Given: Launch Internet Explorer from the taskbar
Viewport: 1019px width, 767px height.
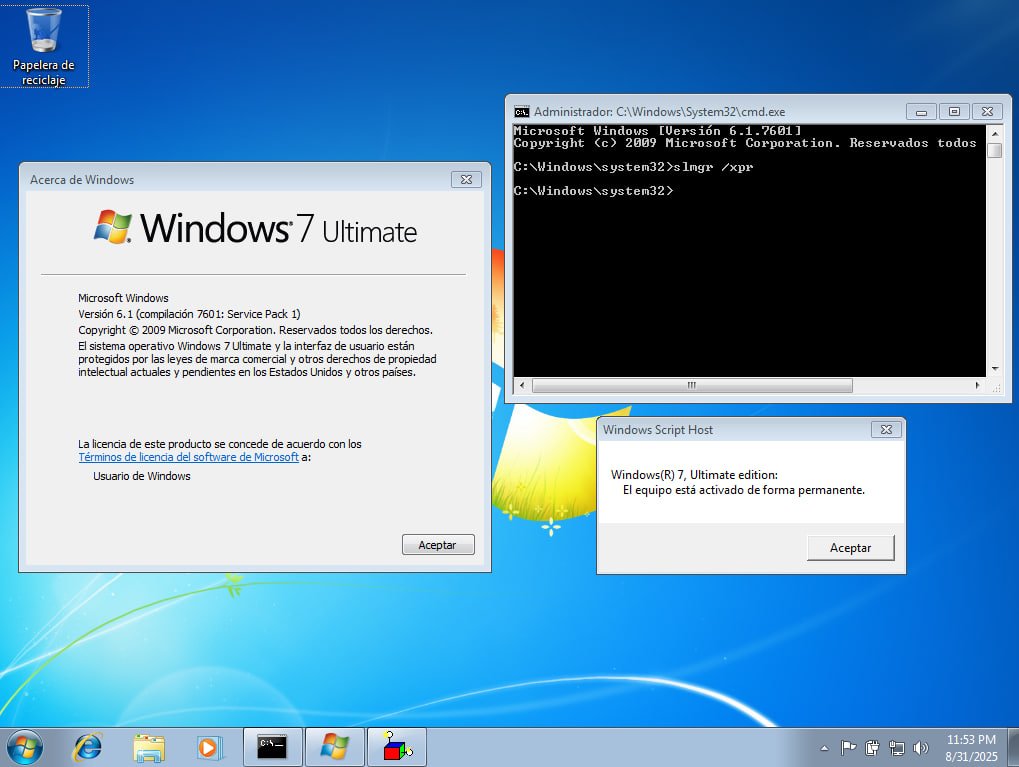Looking at the screenshot, I should coord(88,746).
